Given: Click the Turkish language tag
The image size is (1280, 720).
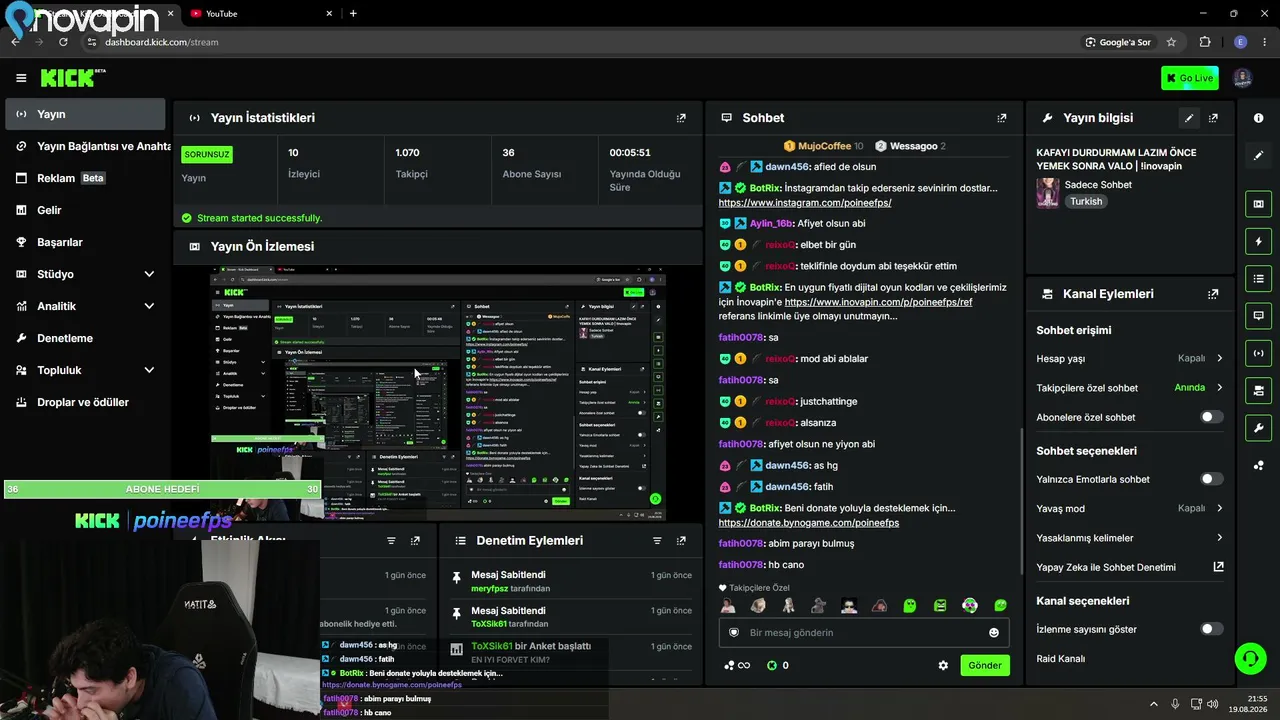Looking at the screenshot, I should 1086,201.
